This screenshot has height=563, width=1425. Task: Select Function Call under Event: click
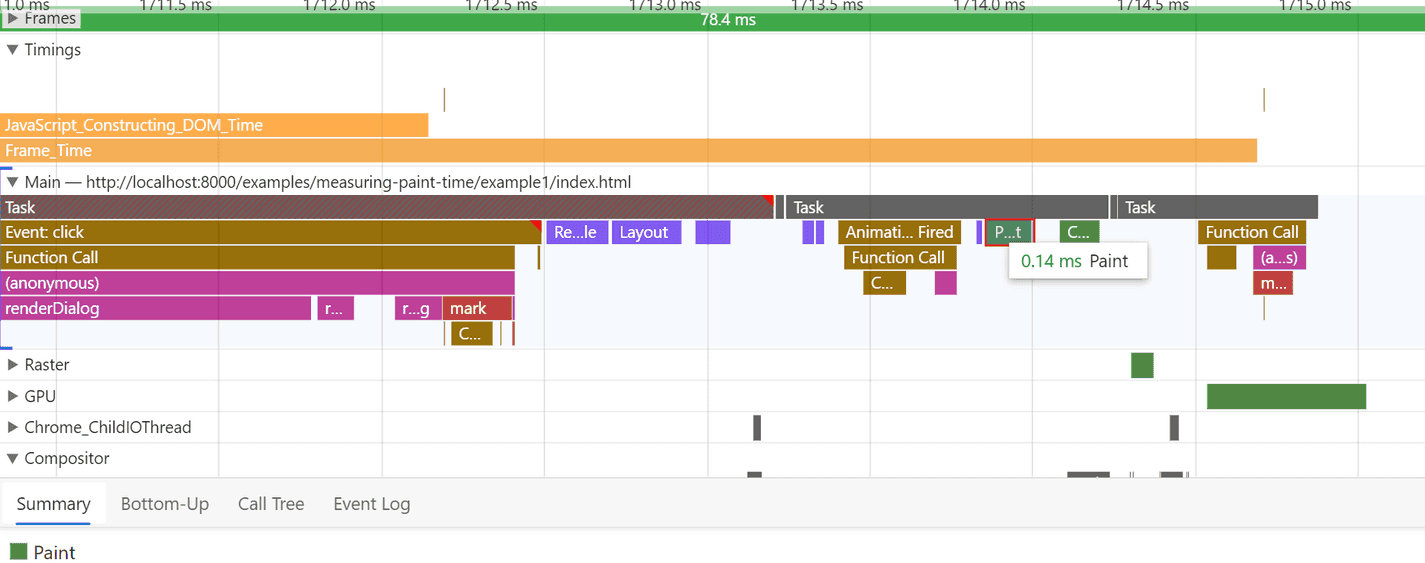[x=257, y=257]
